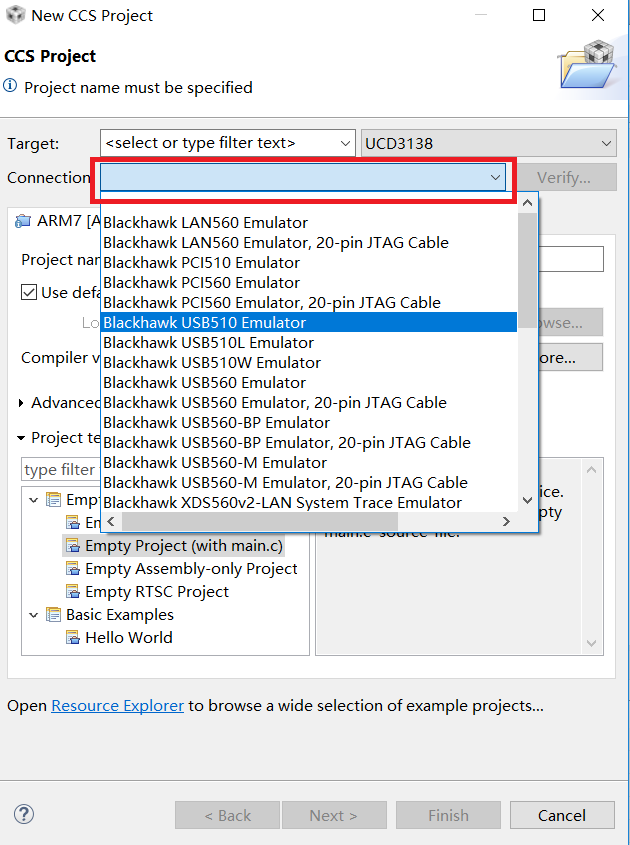Select Blackhawk LAN560 Emulator from list
The height and width of the screenshot is (845, 630).
(x=309, y=223)
